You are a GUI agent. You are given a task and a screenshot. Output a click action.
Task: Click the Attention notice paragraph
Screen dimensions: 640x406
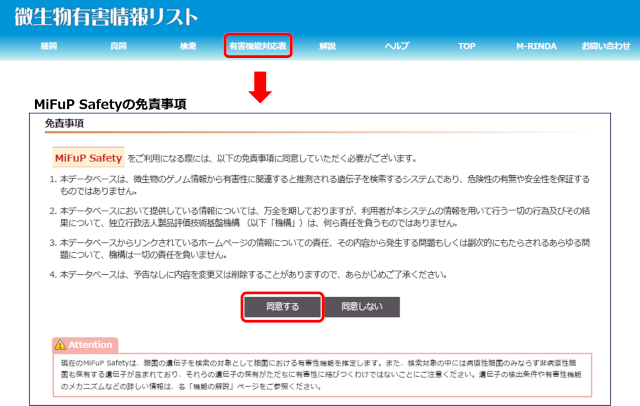[x=321, y=374]
